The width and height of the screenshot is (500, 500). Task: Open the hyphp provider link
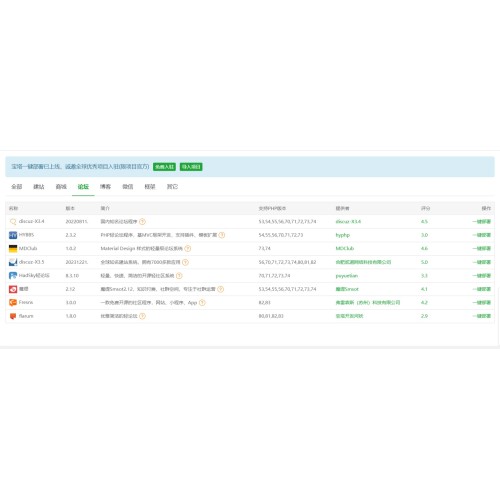(343, 235)
